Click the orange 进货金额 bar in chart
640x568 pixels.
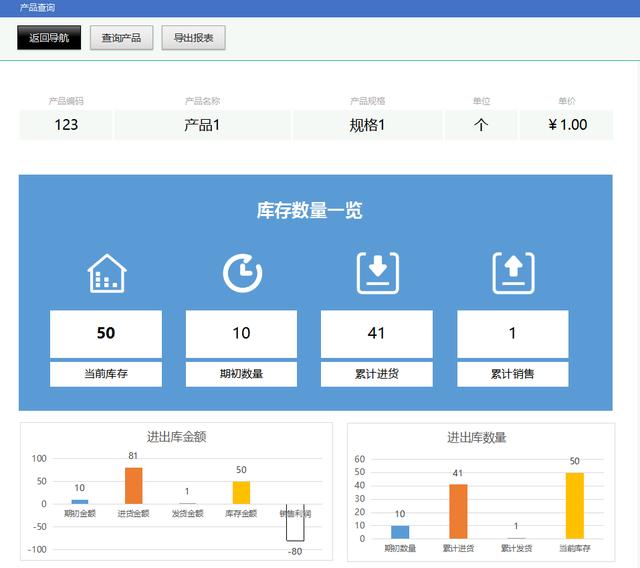(133, 485)
